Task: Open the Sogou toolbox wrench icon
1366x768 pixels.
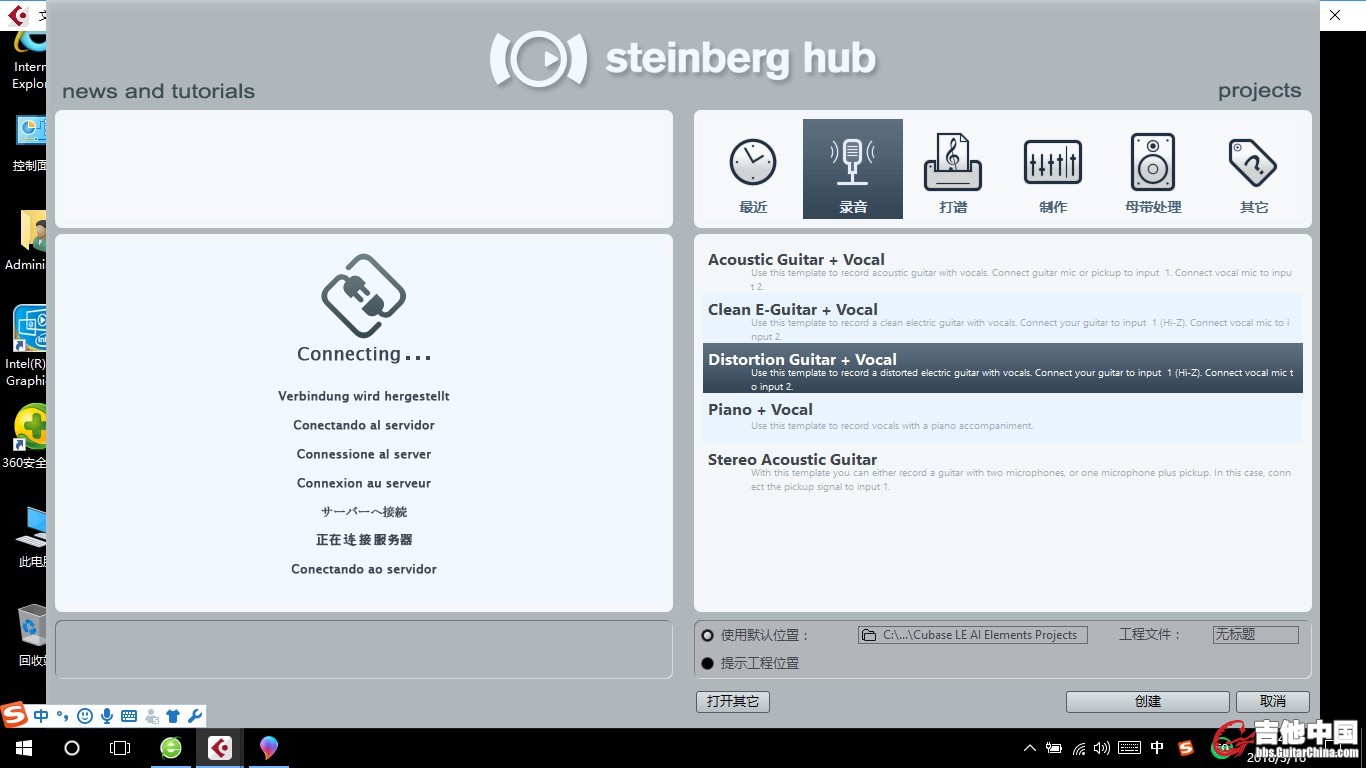Action: pyautogui.click(x=195, y=716)
